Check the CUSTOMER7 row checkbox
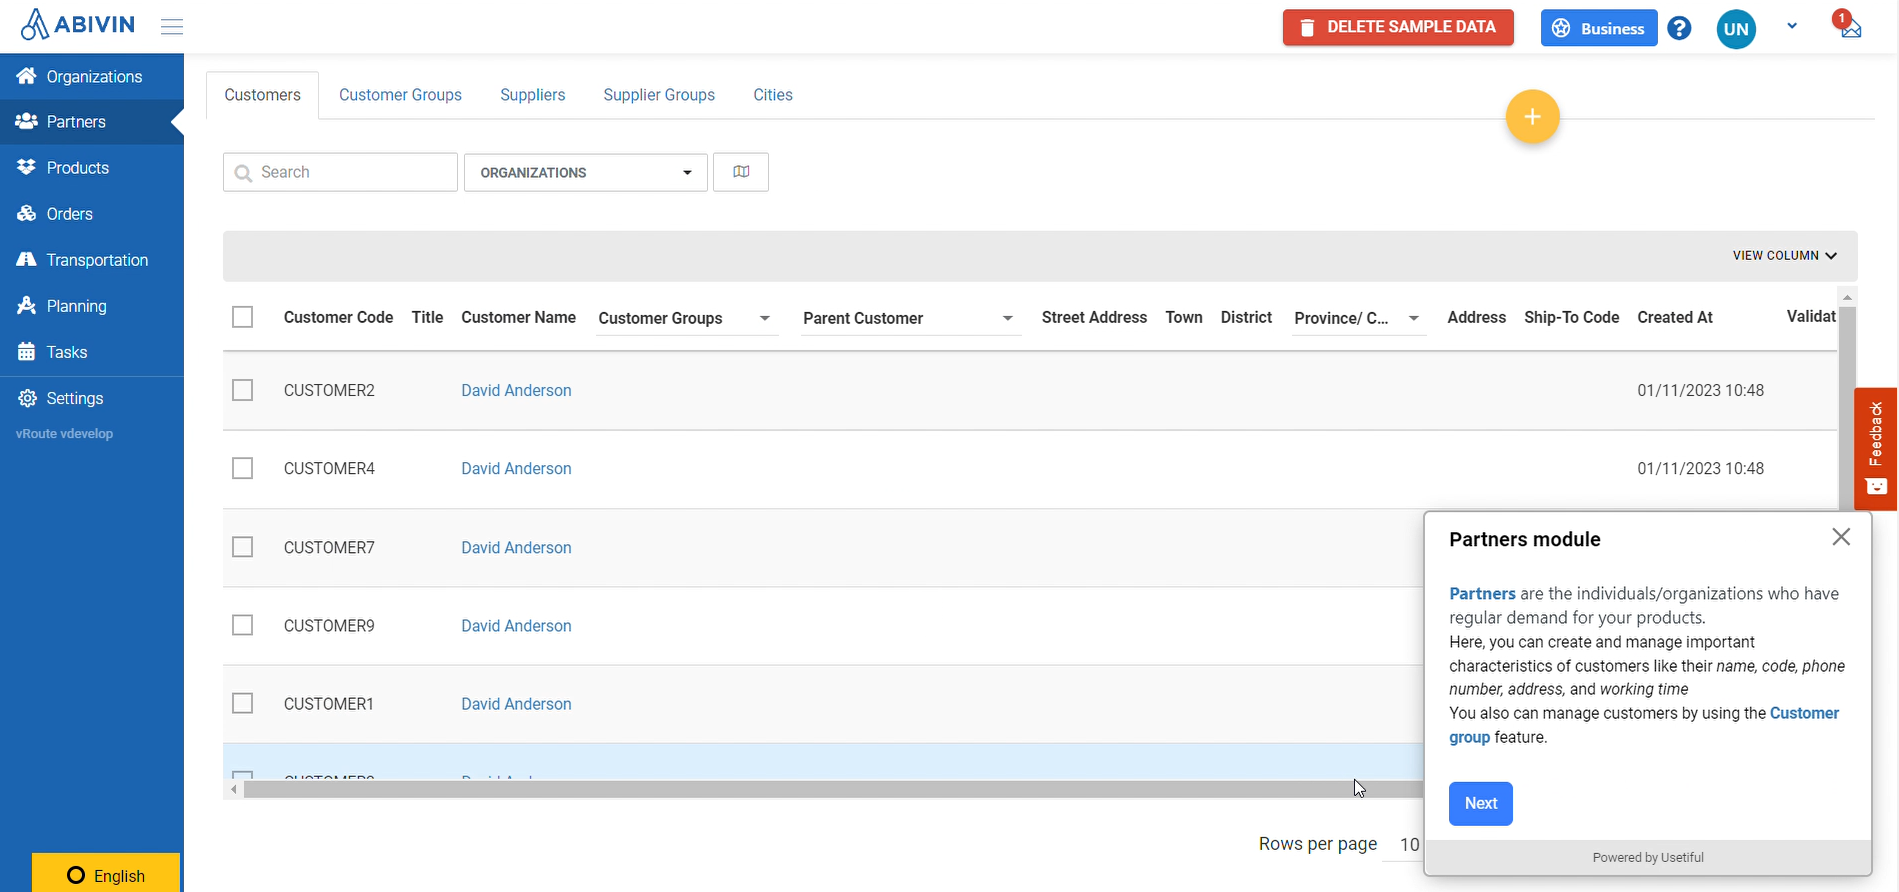The height and width of the screenshot is (892, 1899). [x=242, y=547]
